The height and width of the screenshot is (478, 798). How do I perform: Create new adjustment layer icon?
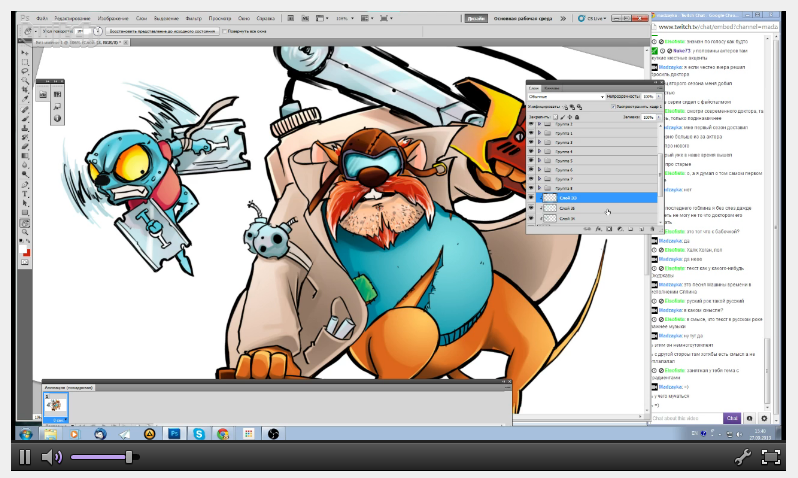pyautogui.click(x=620, y=229)
